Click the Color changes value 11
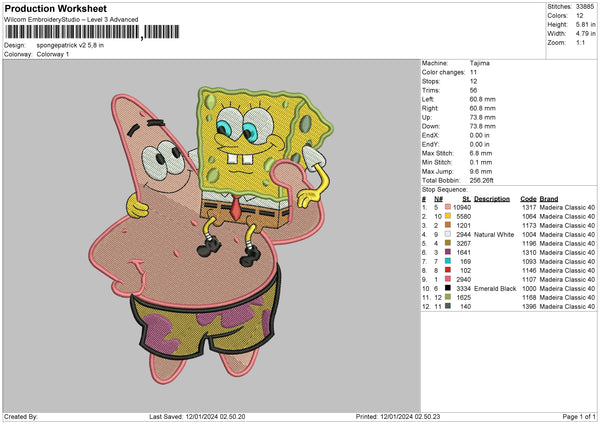600x424 pixels. pyautogui.click(x=473, y=72)
